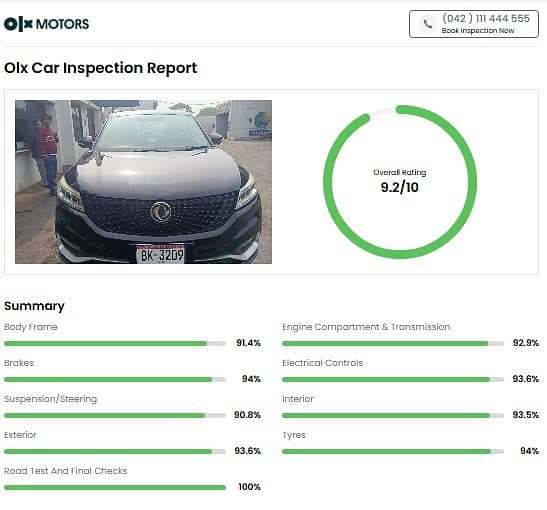Viewport: 547px width, 510px height.
Task: Click the Body Frame progress bar
Action: coord(115,344)
